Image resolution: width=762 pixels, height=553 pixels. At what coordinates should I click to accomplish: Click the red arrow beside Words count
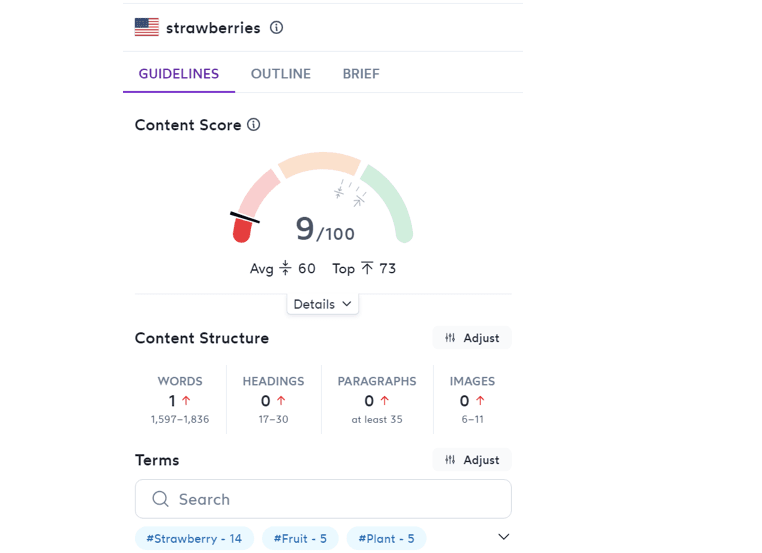coord(186,401)
